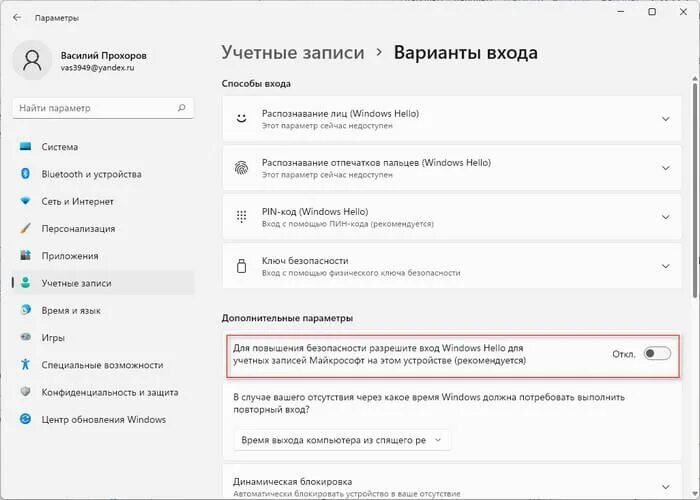Click the Игры gamepad icon
The height and width of the screenshot is (500, 700).
tap(25, 337)
